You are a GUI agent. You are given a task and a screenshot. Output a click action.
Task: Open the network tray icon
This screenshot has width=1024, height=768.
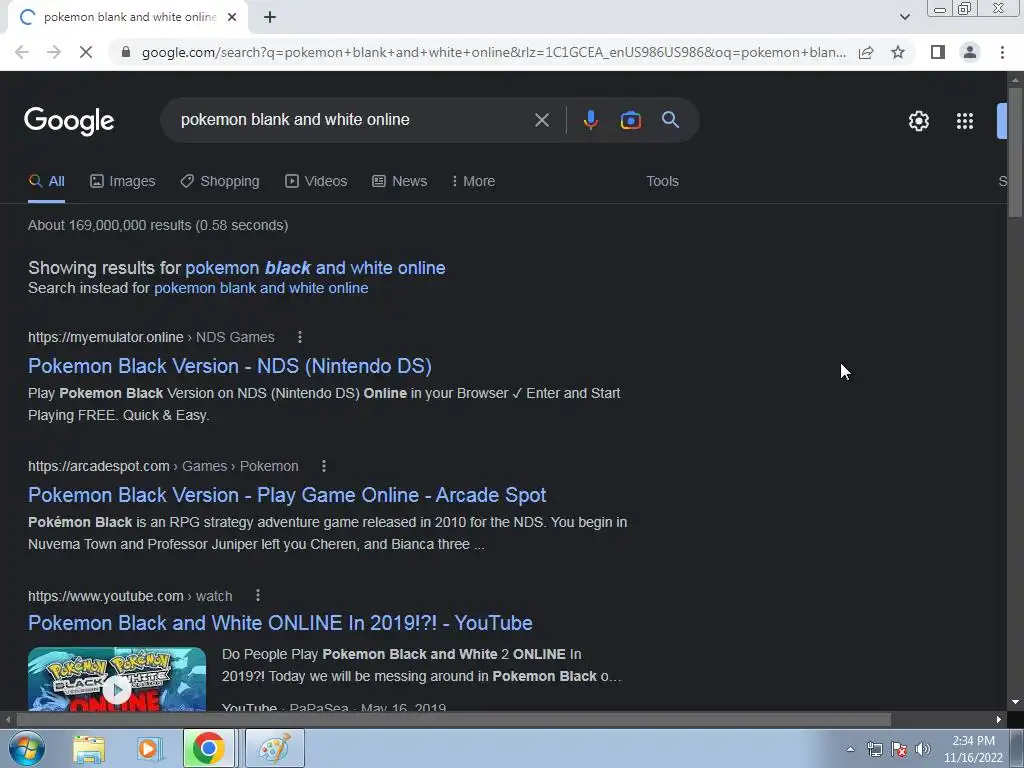pyautogui.click(x=874, y=749)
